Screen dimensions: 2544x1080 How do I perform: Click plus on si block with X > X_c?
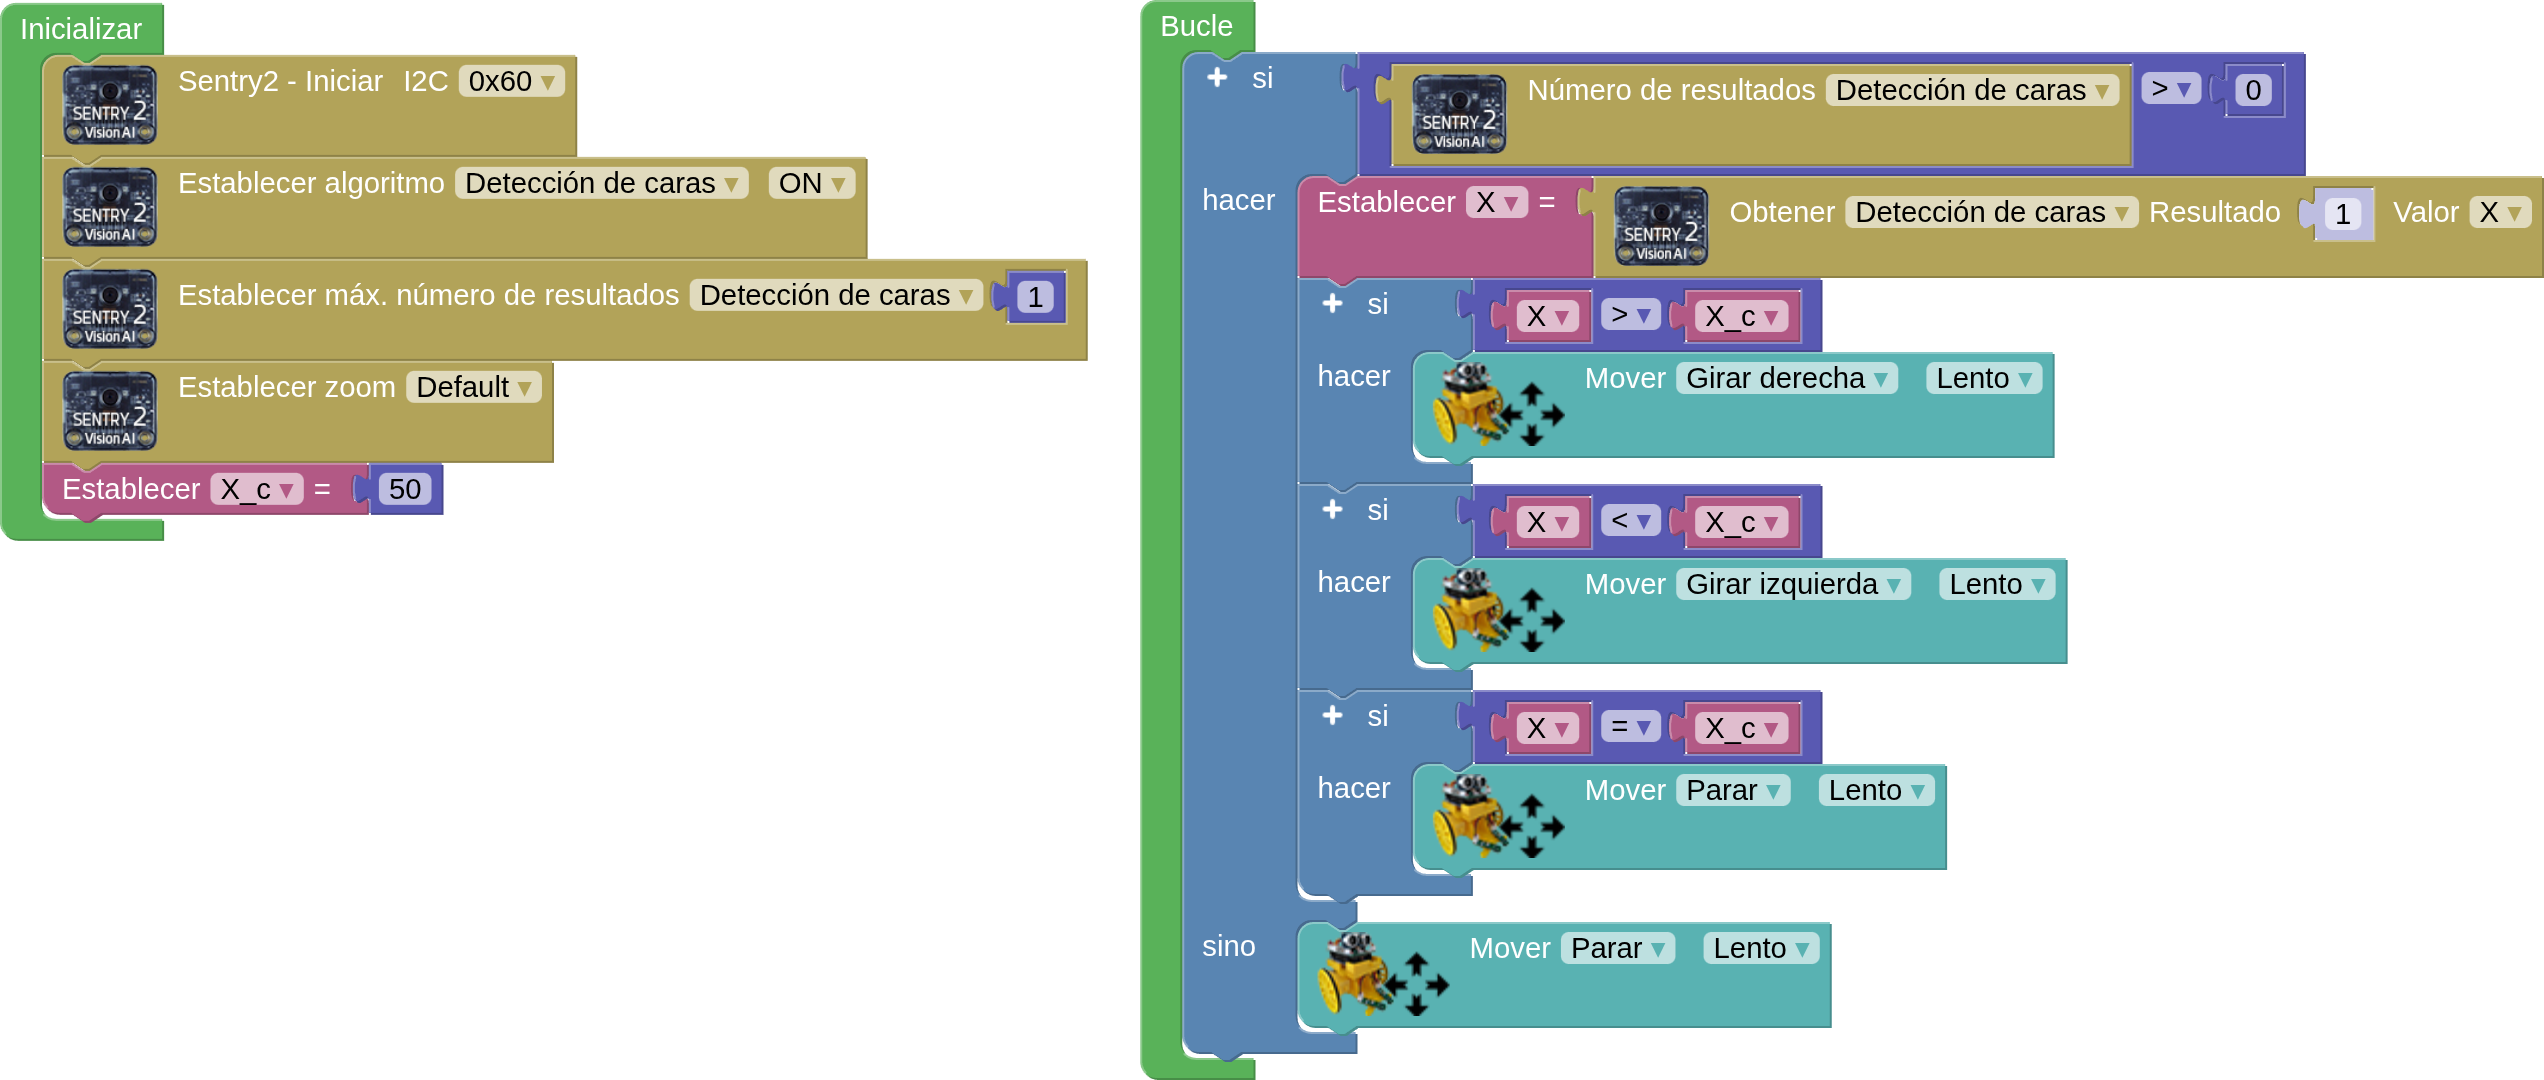[x=1332, y=303]
